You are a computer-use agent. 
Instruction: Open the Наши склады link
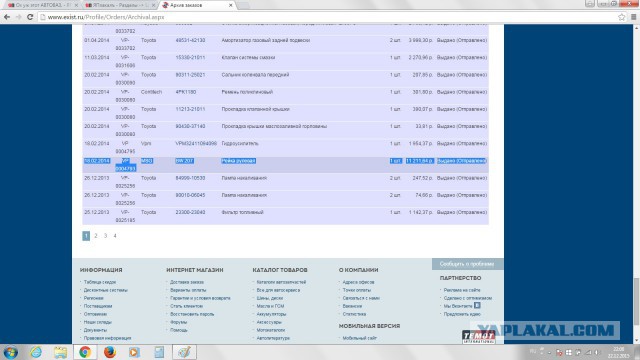tap(98, 322)
